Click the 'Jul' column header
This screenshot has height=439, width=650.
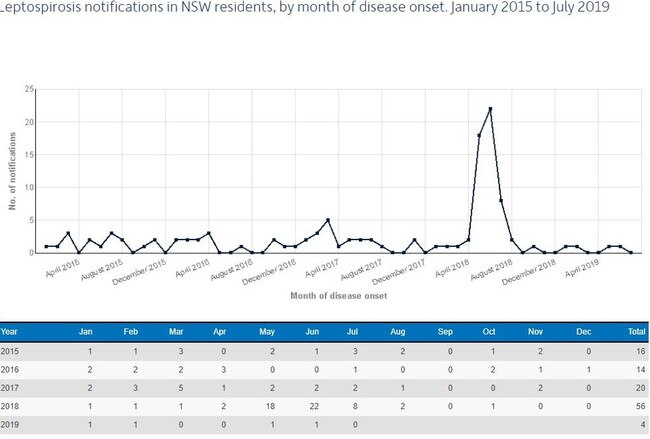[x=352, y=332]
